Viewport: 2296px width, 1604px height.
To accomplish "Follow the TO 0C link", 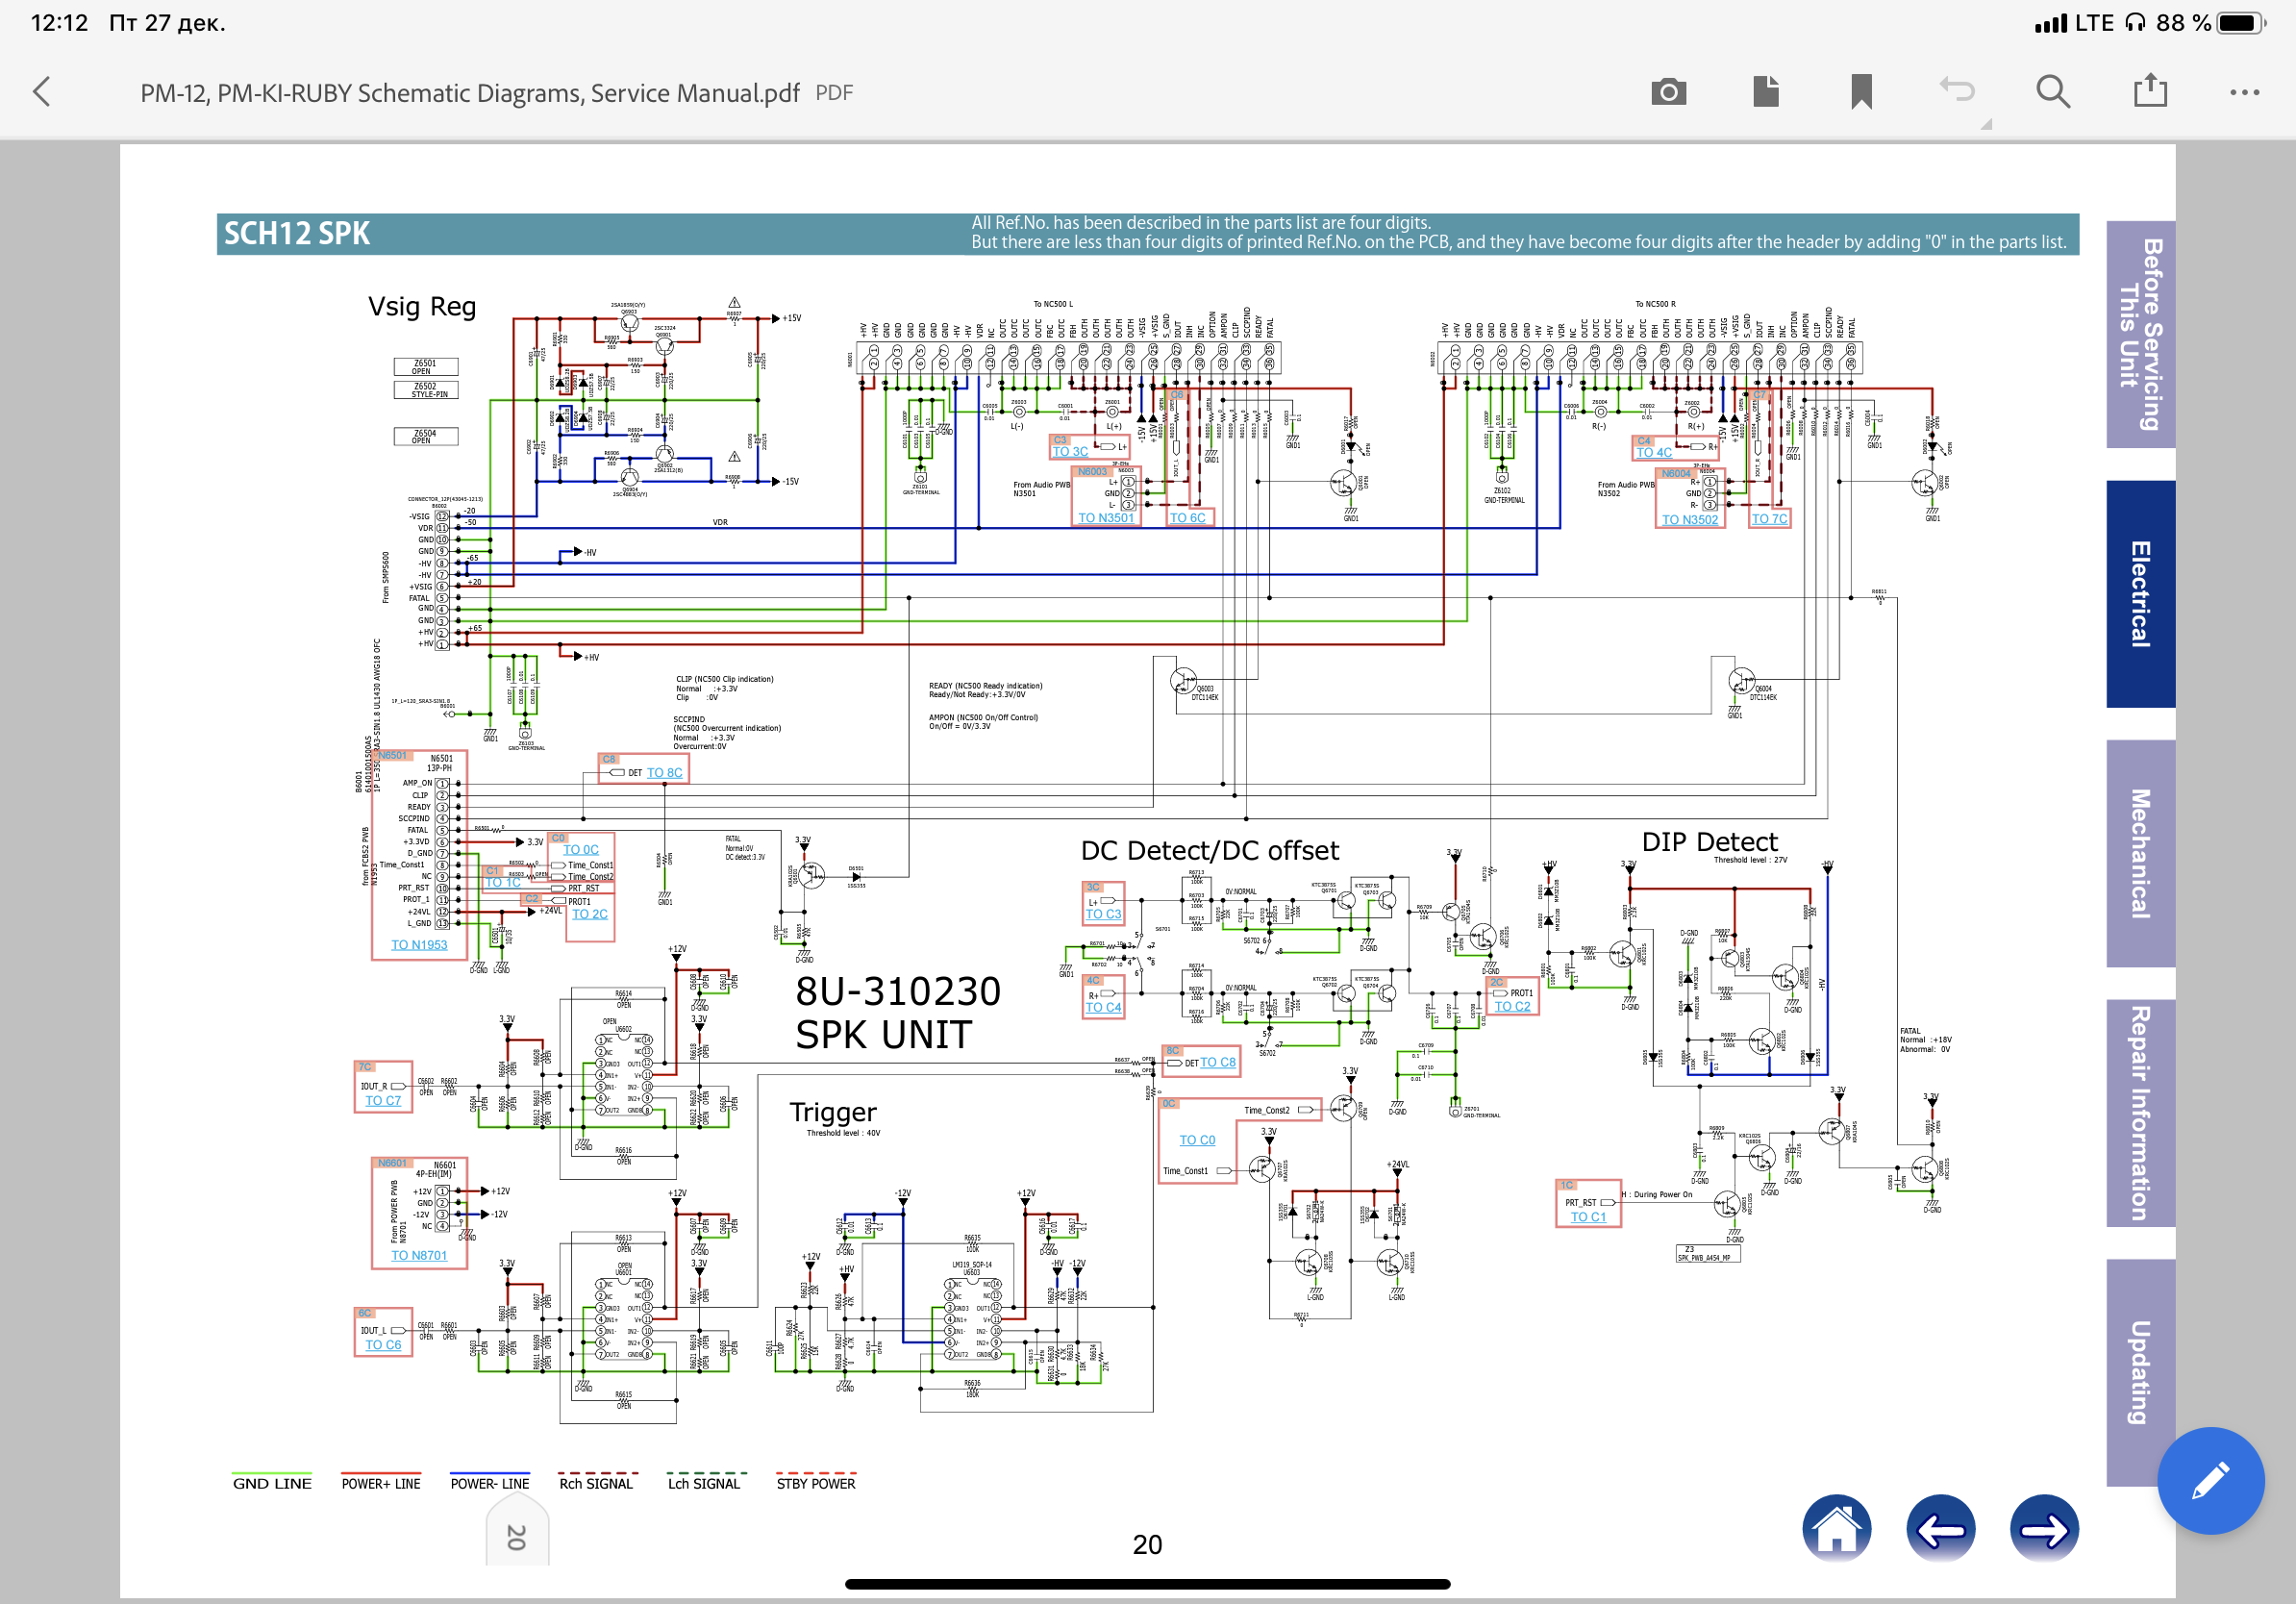I will 580,849.
